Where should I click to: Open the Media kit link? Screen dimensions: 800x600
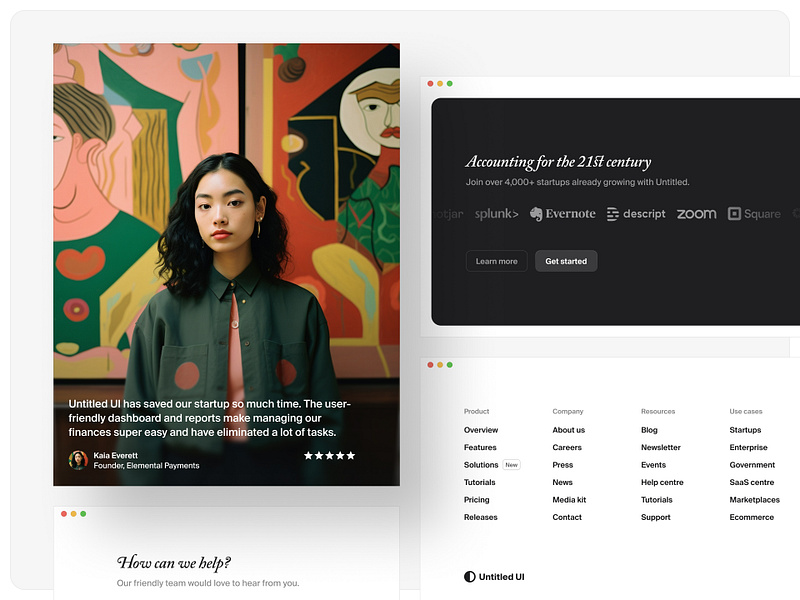click(x=569, y=499)
